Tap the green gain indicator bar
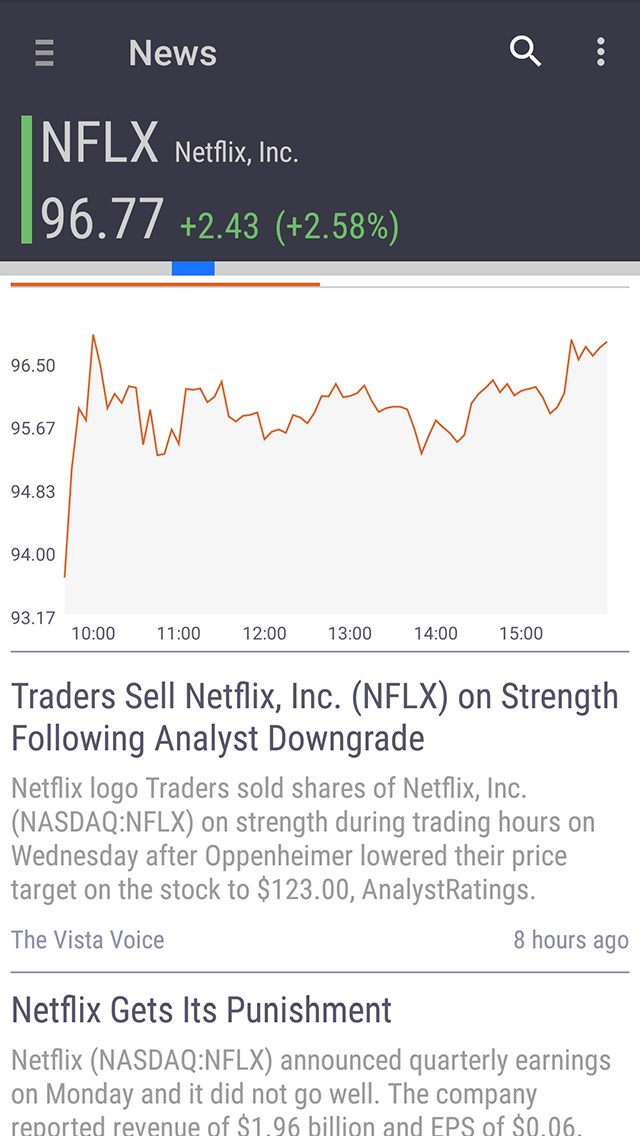Screen dimensions: 640x1136 [x=27, y=180]
